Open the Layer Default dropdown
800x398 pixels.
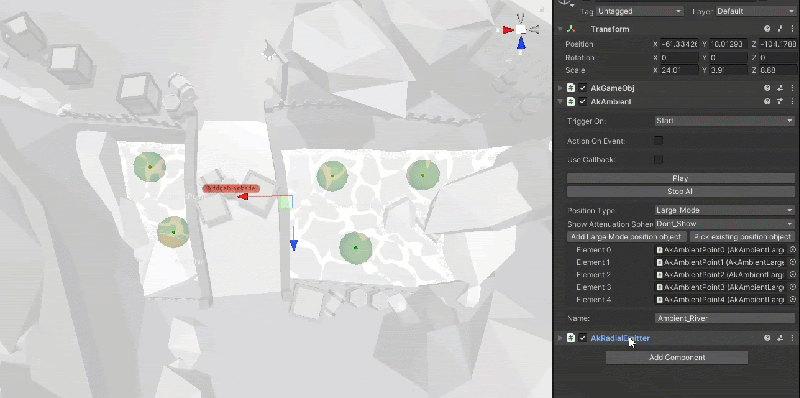[755, 11]
